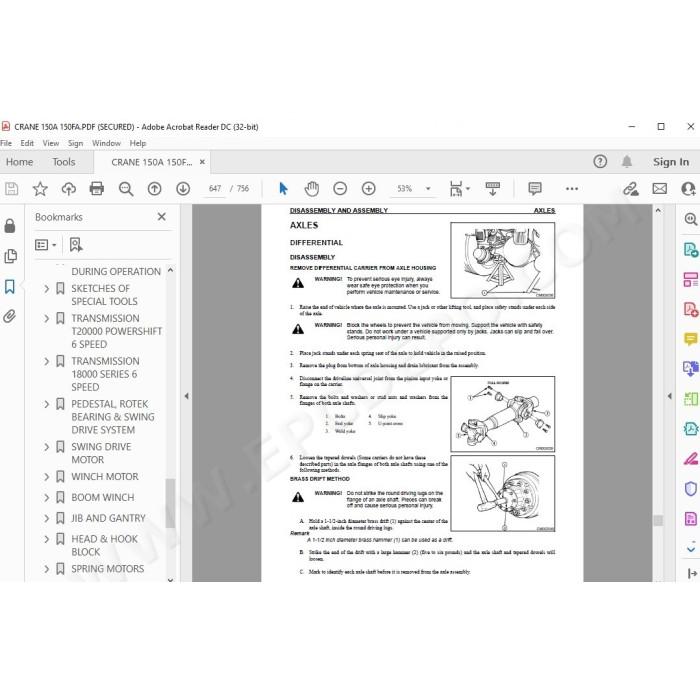This screenshot has width=700, height=700.
Task: Click the zoom out minus icon
Action: click(340, 188)
